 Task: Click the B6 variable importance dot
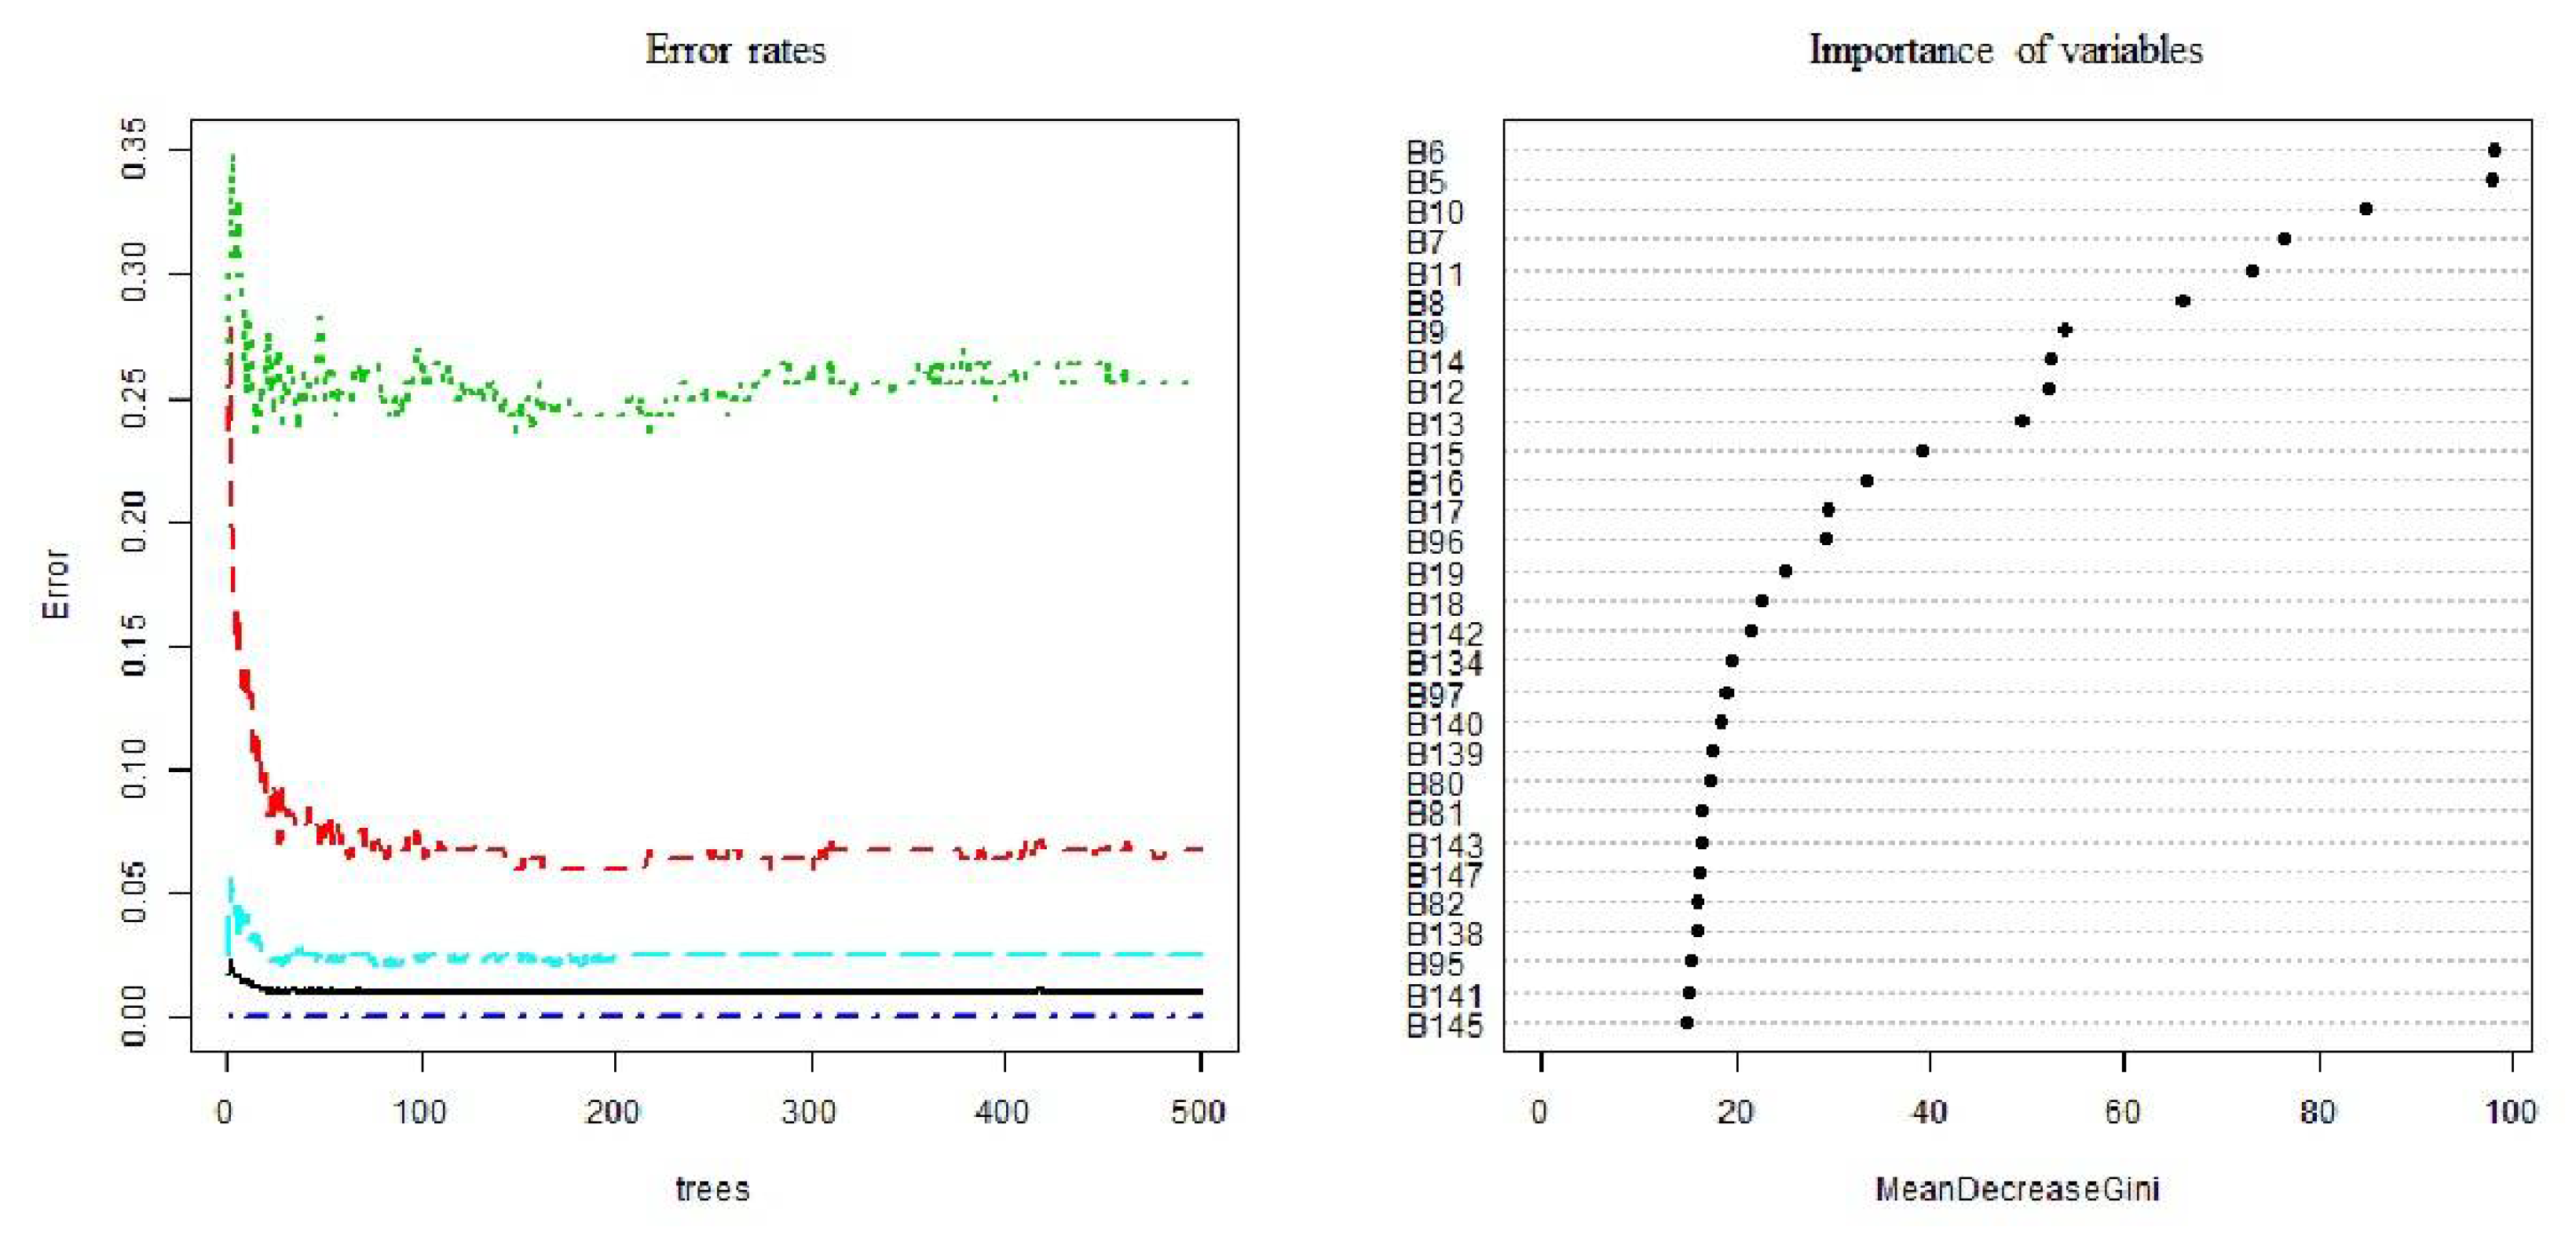2494,150
